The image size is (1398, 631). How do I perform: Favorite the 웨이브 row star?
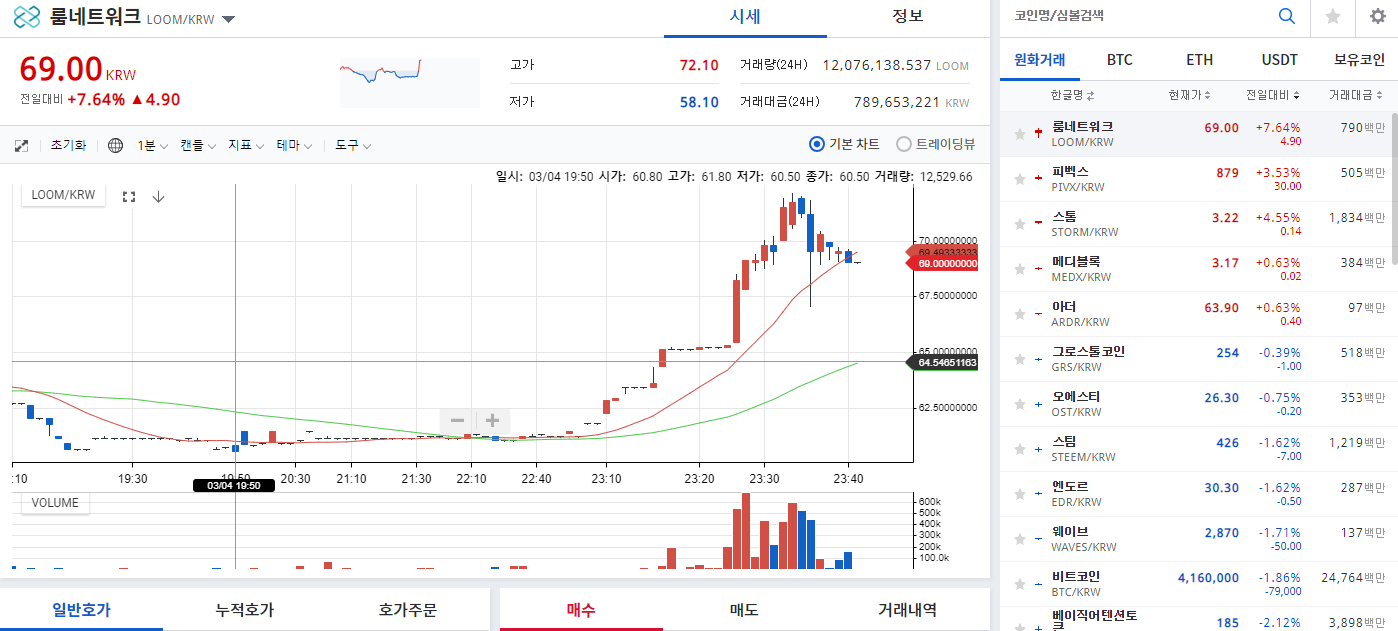click(x=1019, y=538)
